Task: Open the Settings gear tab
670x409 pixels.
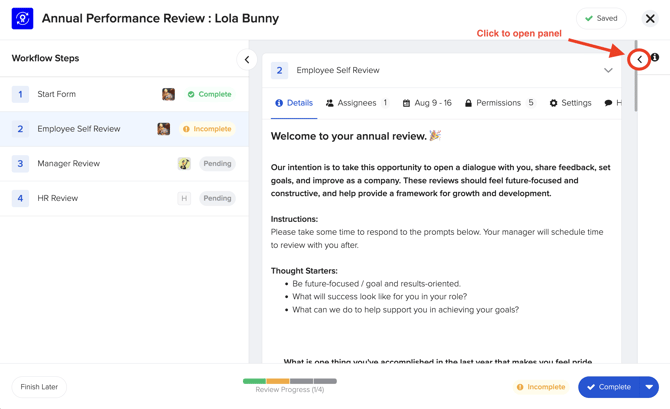Action: coord(570,103)
